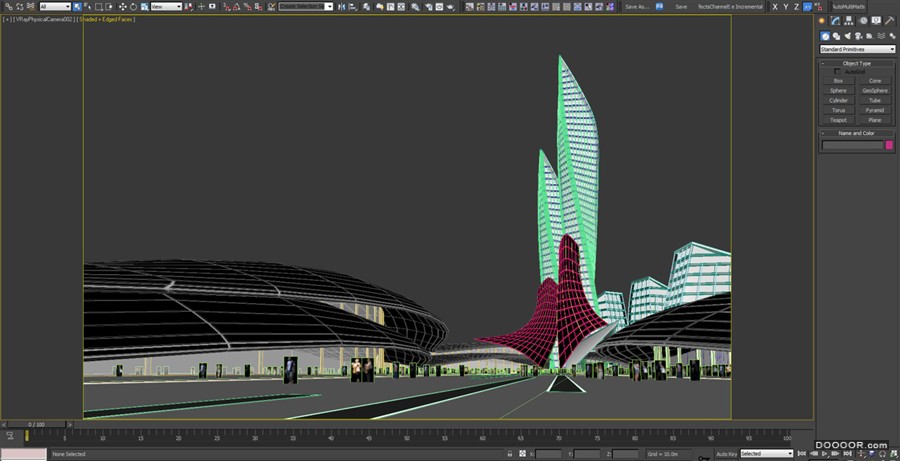Open Standard Primitives category dropdown
Screen dimensions: 900x461
(x=857, y=50)
